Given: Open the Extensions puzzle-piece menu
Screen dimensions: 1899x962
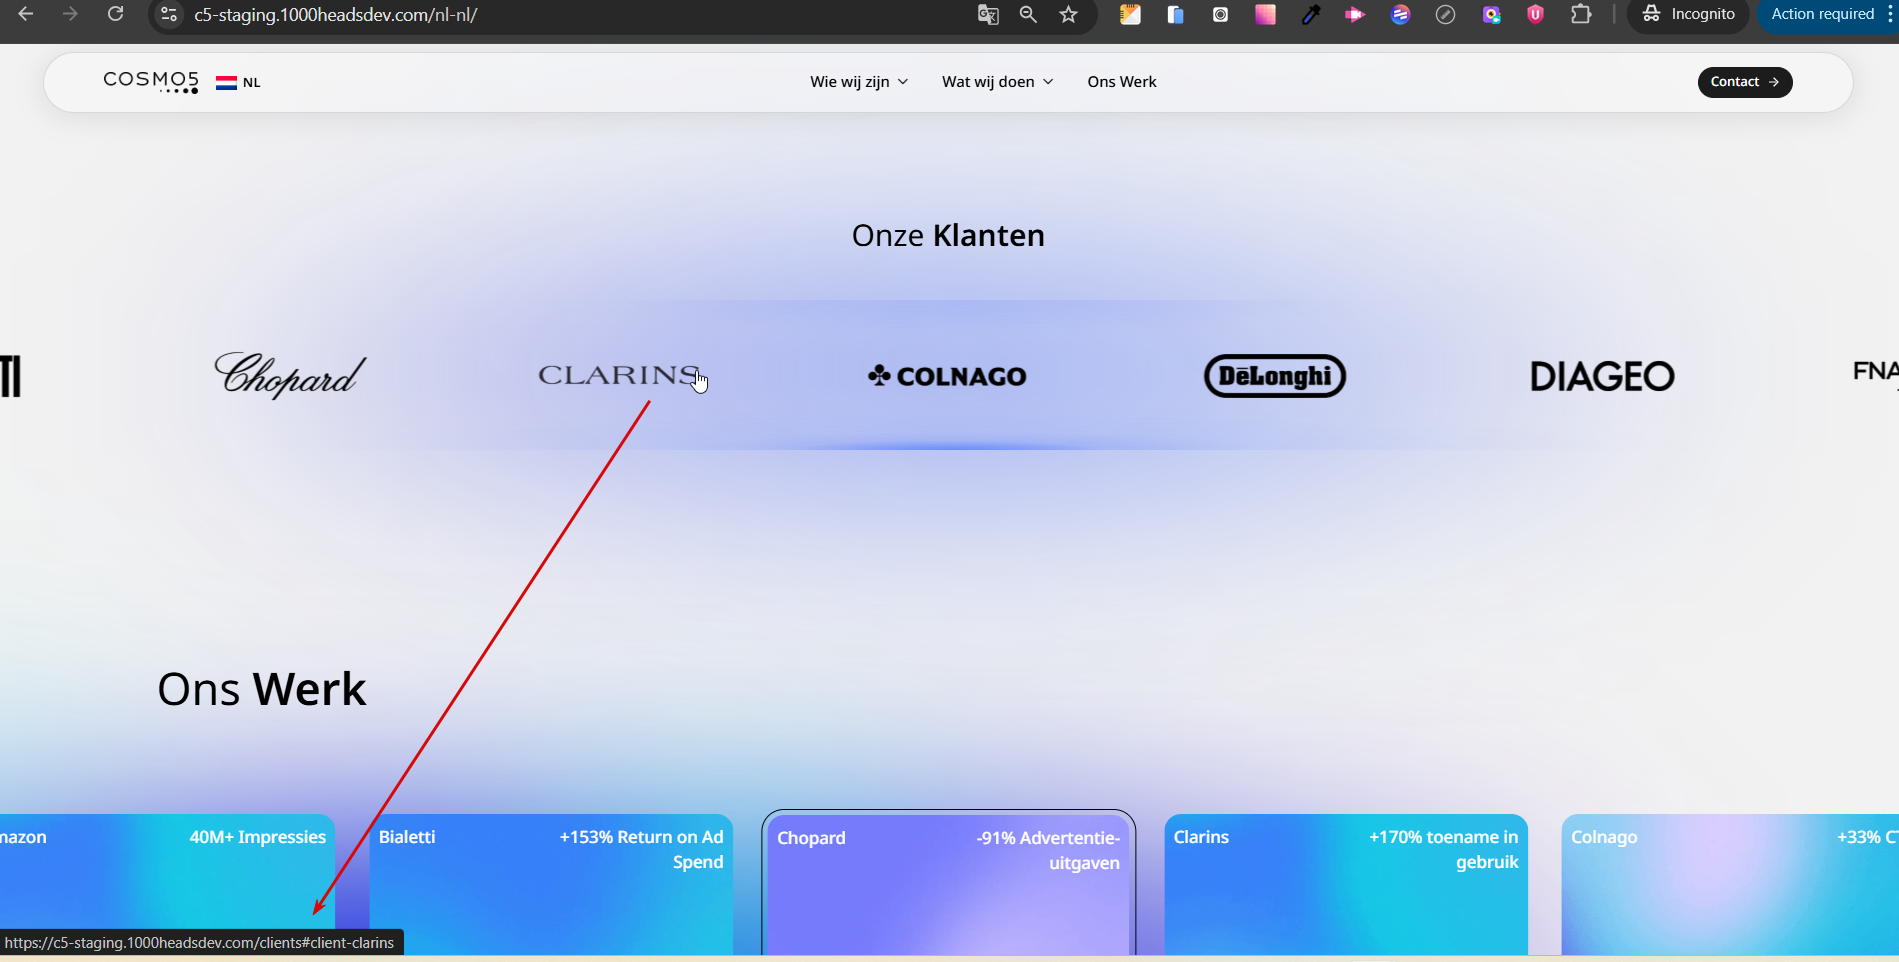Looking at the screenshot, I should click(1581, 15).
